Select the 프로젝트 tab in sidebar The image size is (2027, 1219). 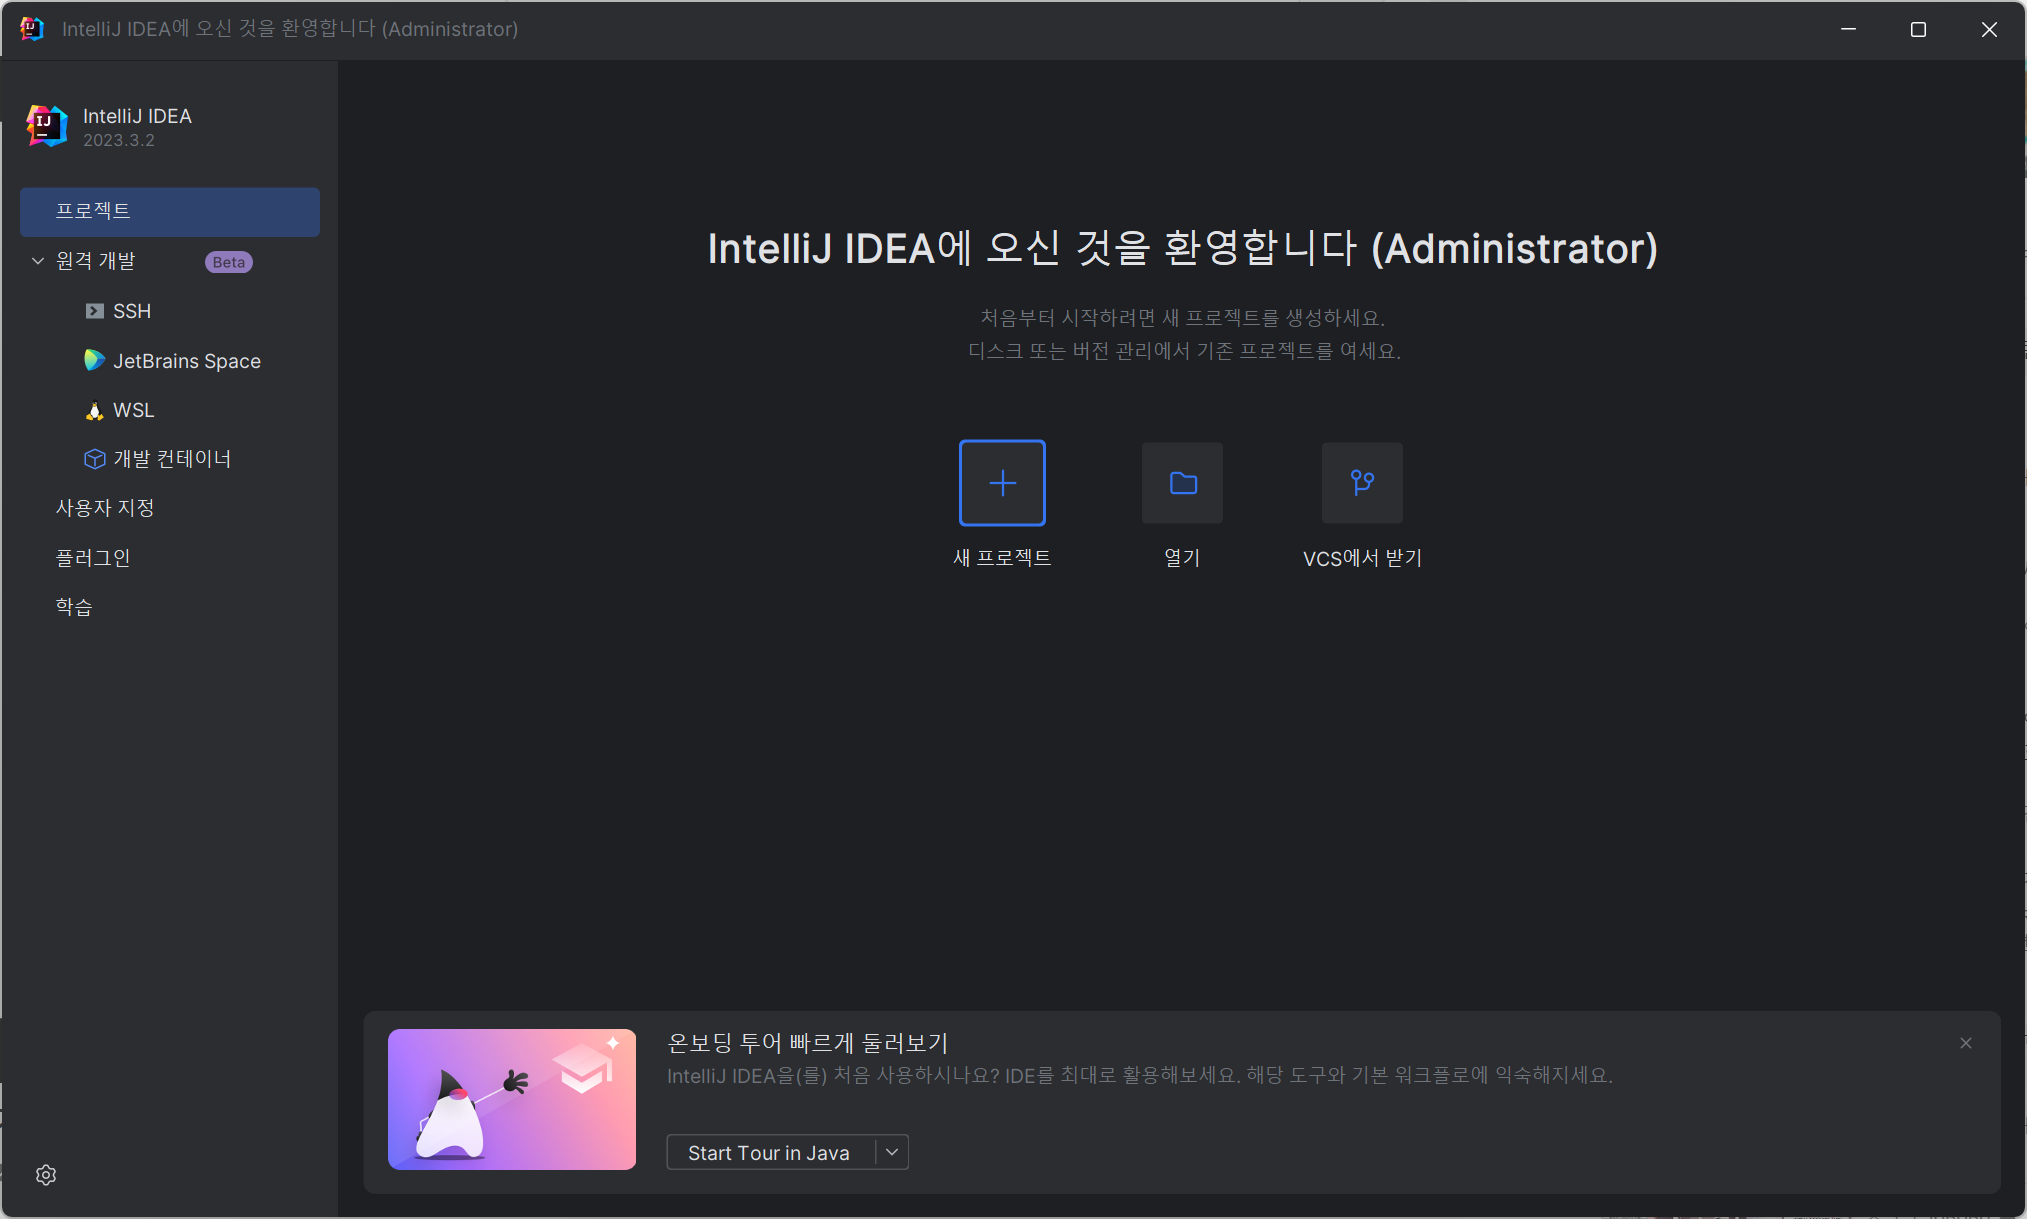tap(170, 211)
